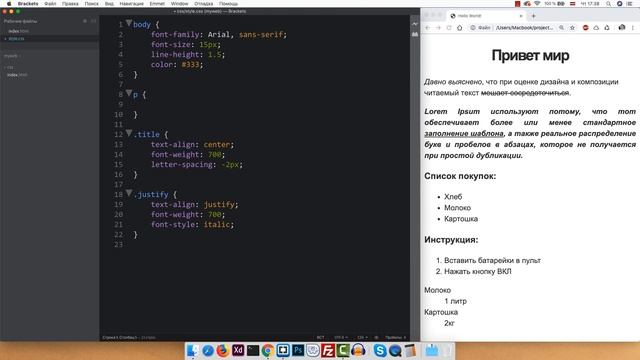Open Safari from the Dock
Viewport: 640px width, 360px height.
(x=208, y=350)
